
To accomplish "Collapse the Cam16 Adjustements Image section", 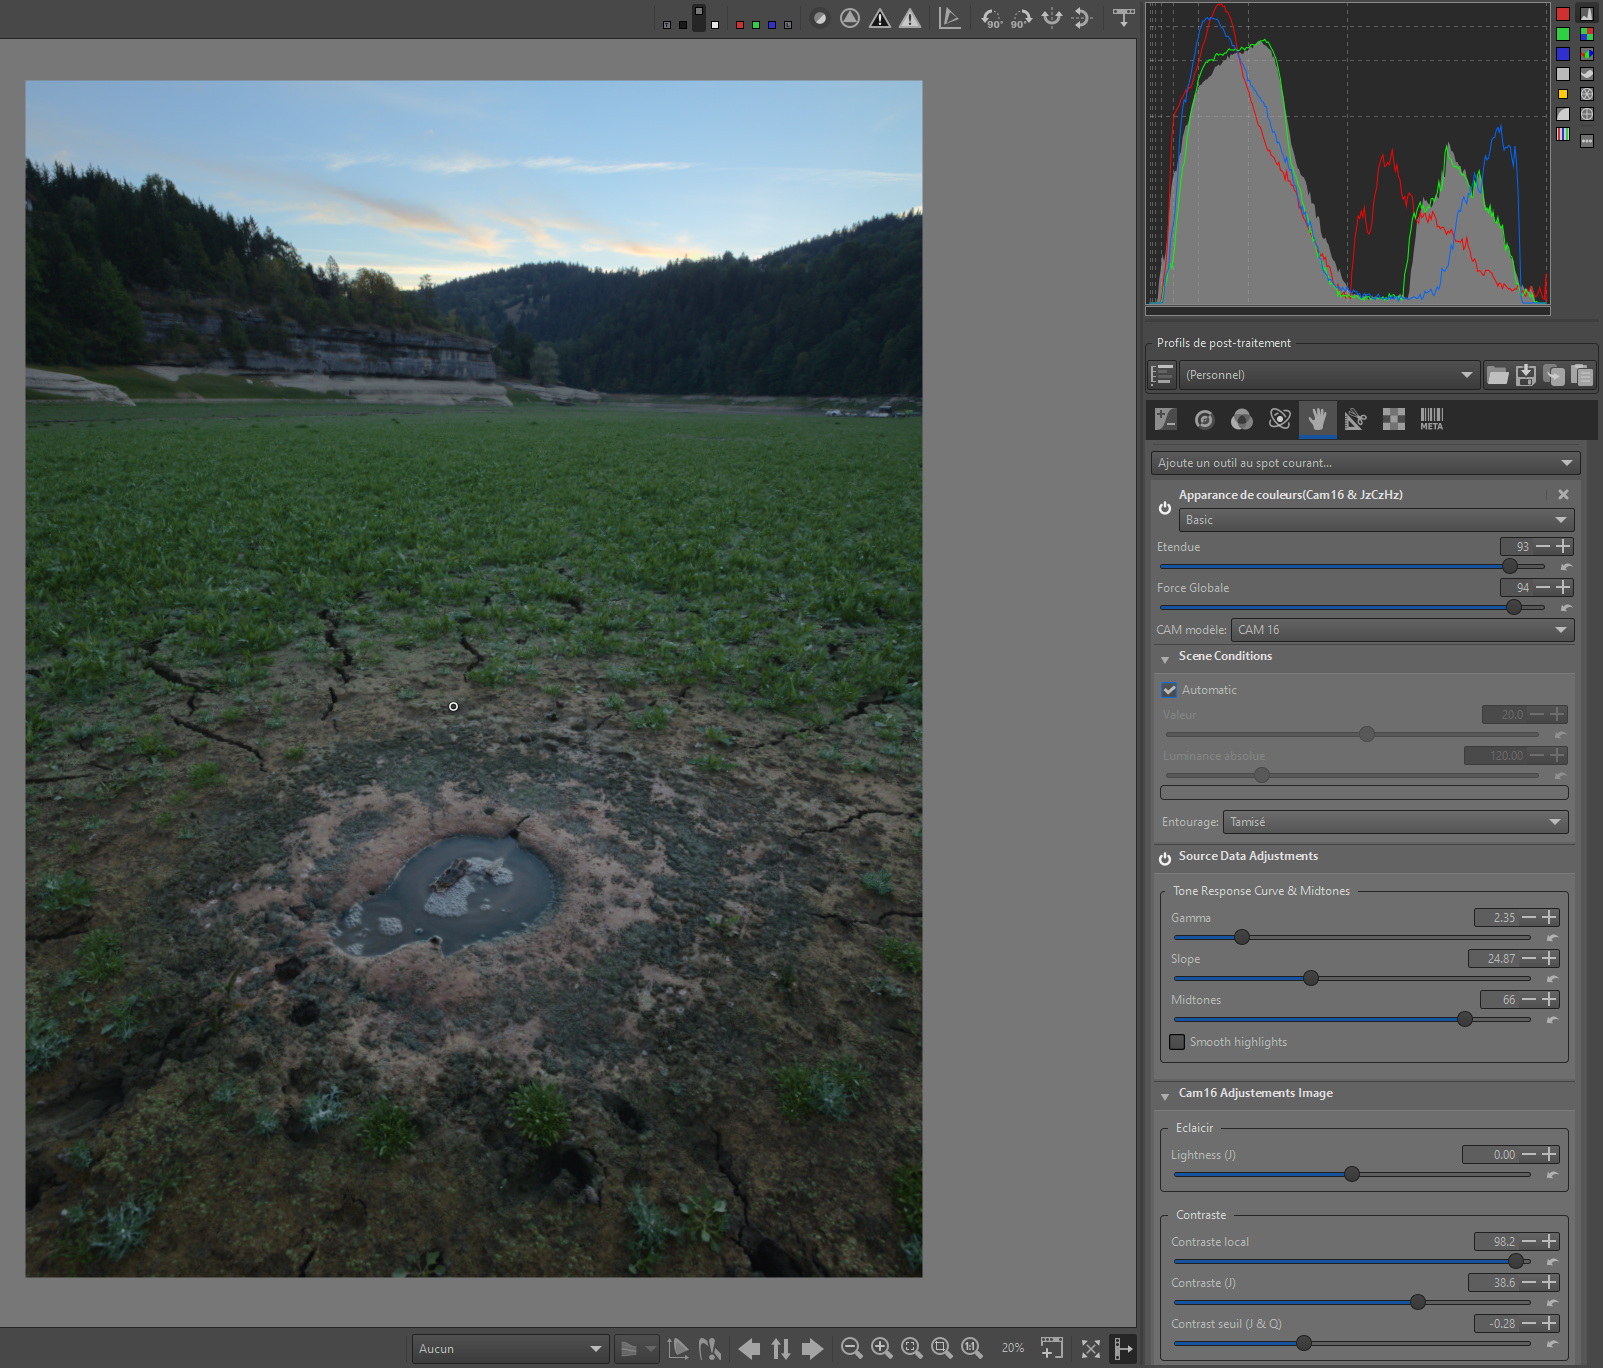I will (1165, 1096).
